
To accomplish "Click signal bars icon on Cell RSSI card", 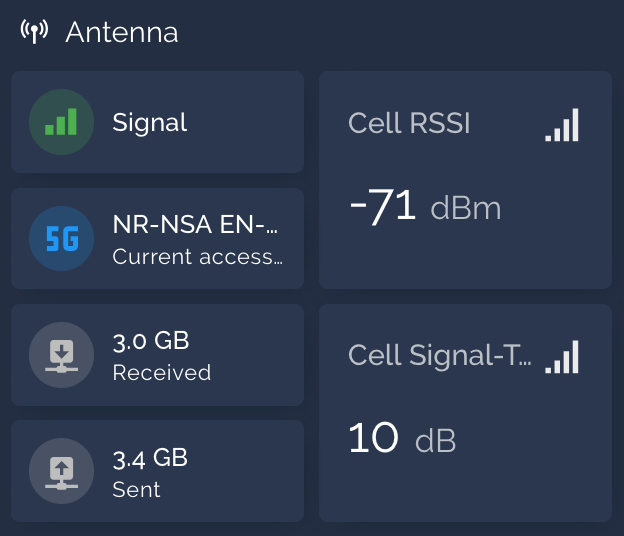I will tap(562, 125).
